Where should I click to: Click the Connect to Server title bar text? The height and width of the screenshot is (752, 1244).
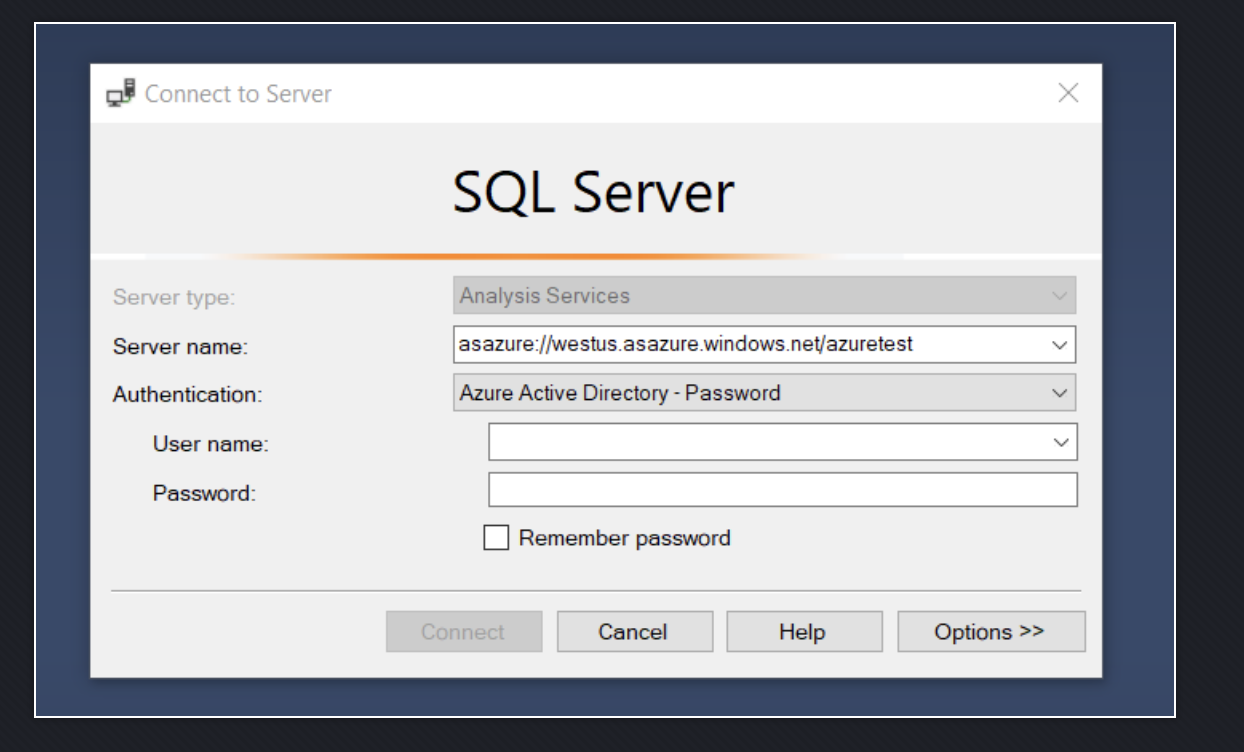click(238, 94)
